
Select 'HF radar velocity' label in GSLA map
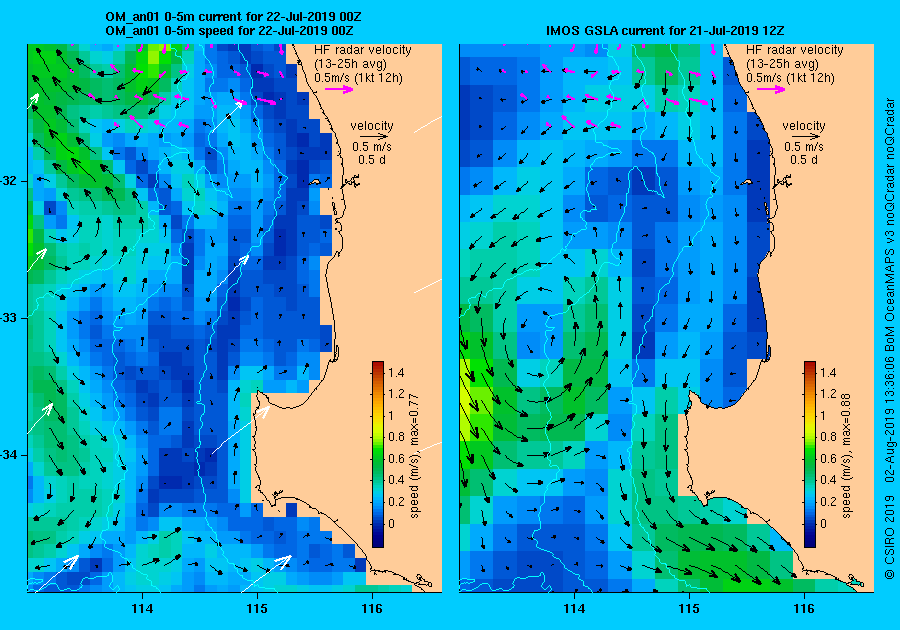pos(795,50)
